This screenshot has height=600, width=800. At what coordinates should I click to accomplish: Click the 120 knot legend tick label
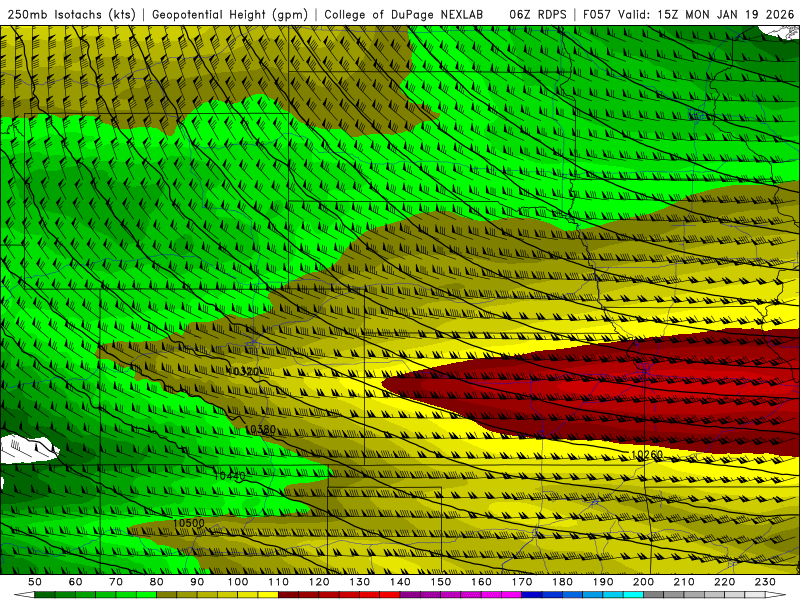point(319,582)
